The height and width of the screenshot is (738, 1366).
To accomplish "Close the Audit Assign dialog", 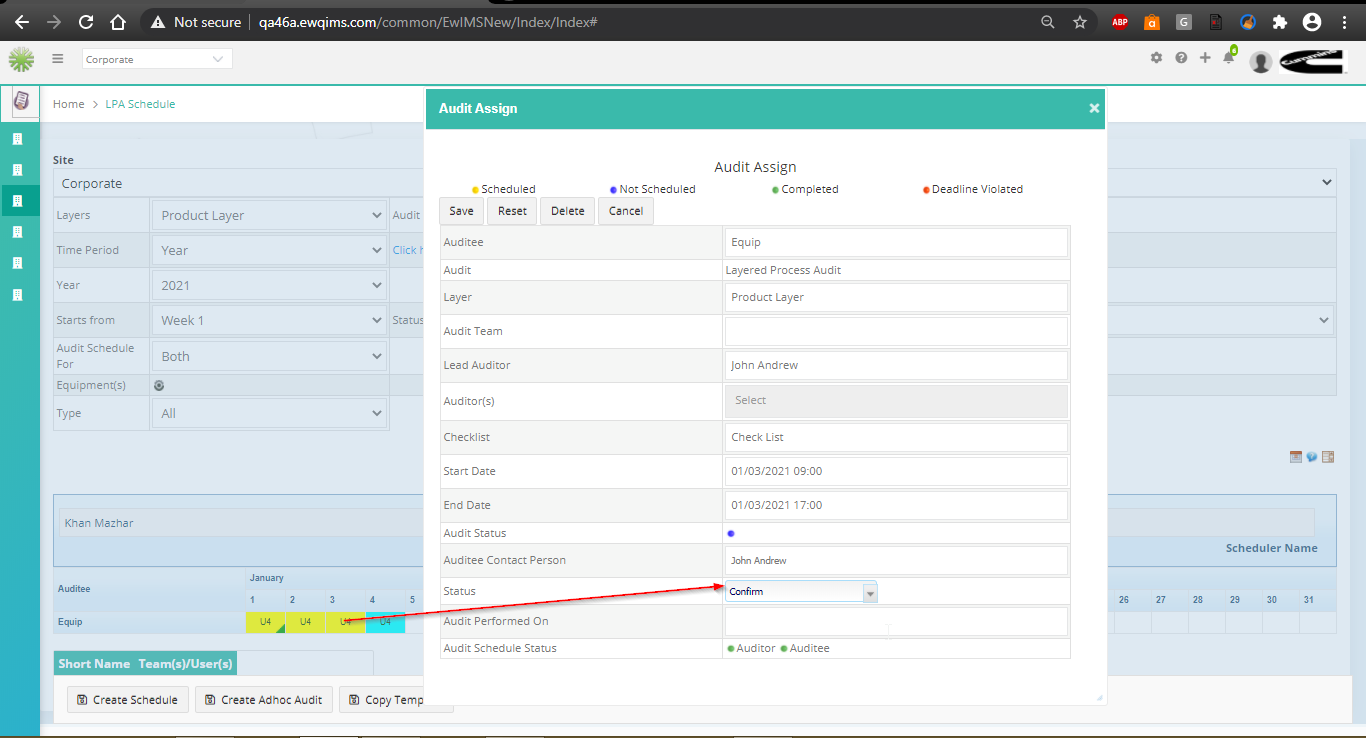I will pyautogui.click(x=1094, y=108).
